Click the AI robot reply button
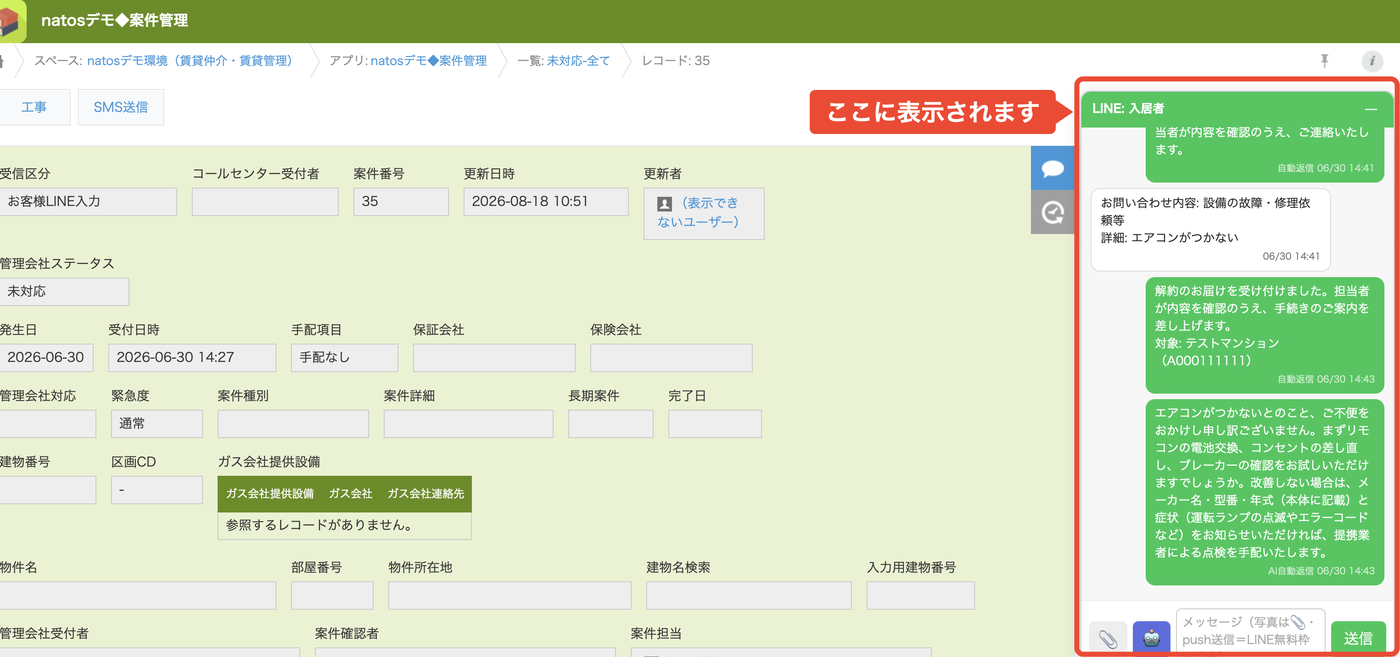Image resolution: width=1400 pixels, height=657 pixels. [1151, 638]
